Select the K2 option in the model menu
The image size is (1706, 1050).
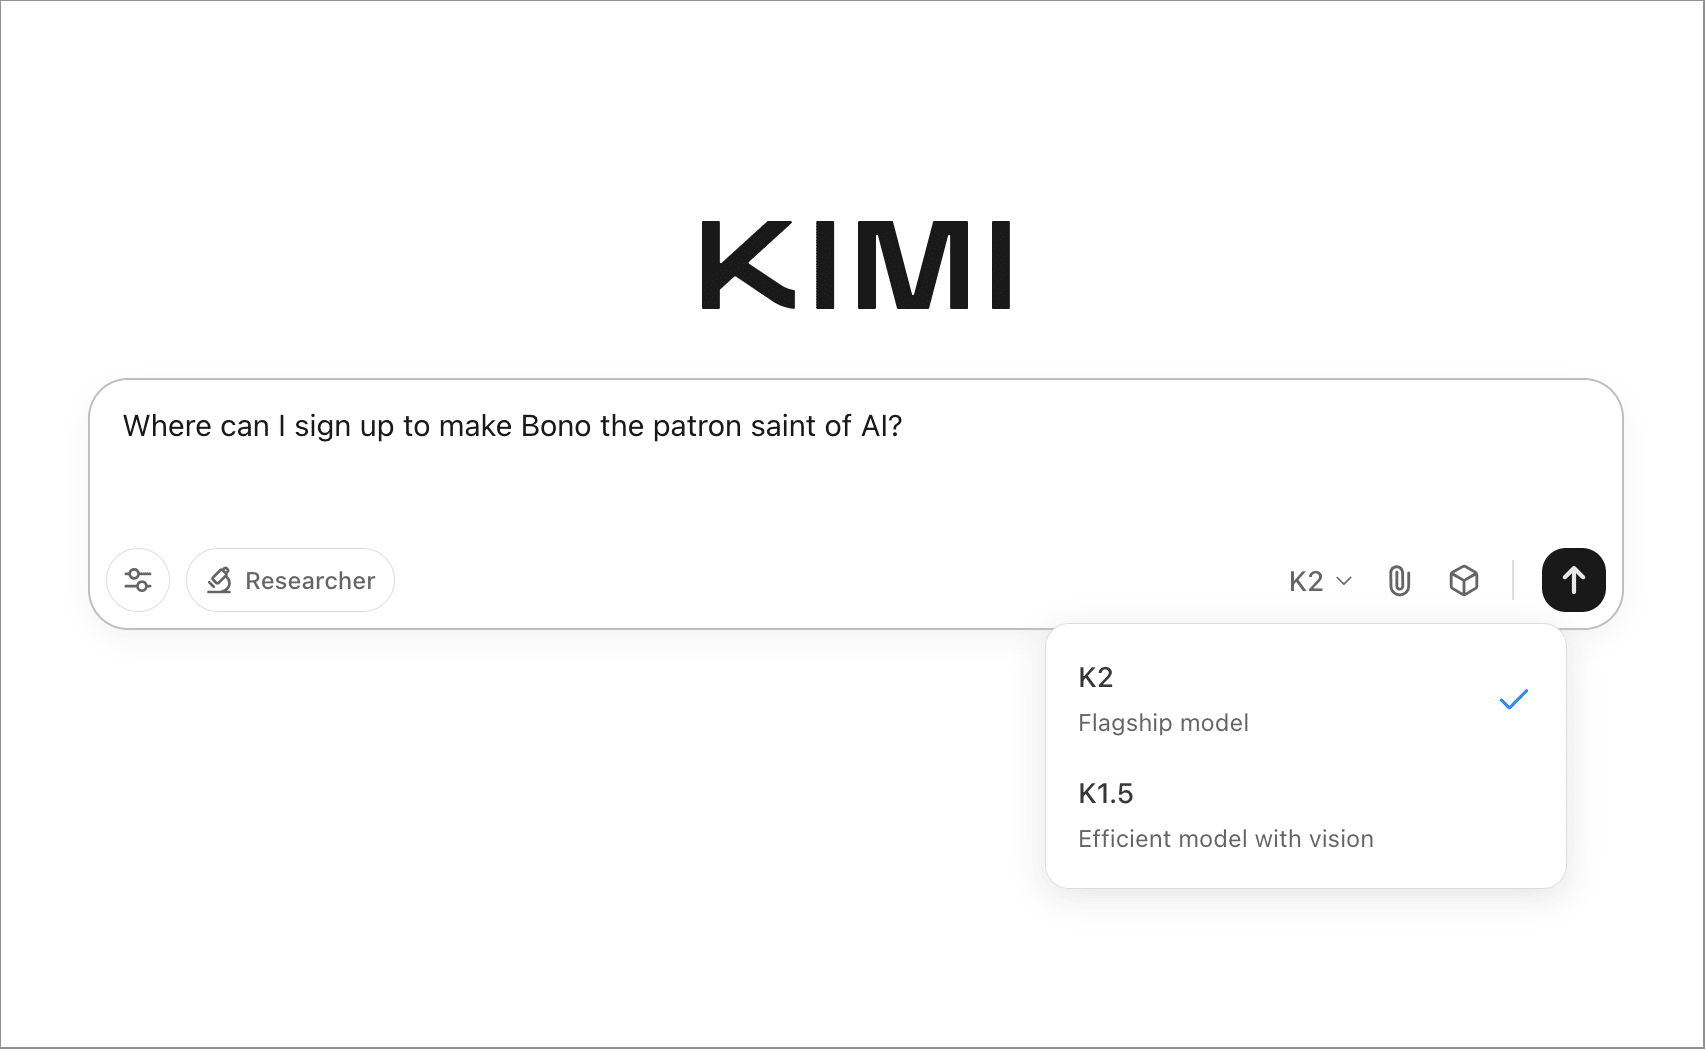tap(1096, 678)
